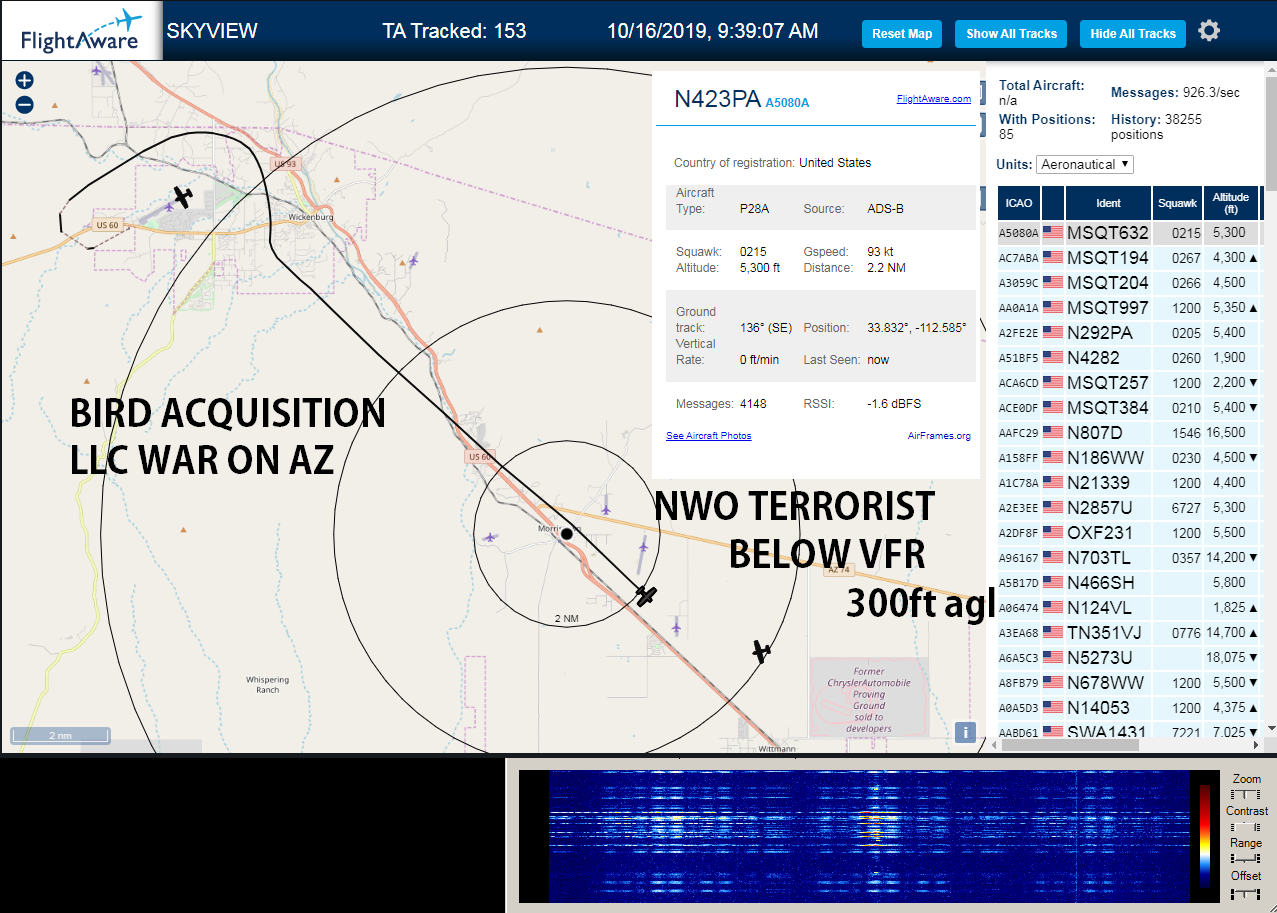Select the black aircraft icon near Wickenburg airport

point(182,196)
